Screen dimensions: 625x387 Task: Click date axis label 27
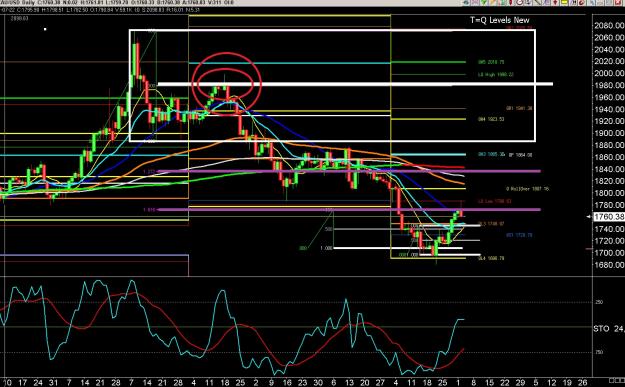click(x=380, y=383)
